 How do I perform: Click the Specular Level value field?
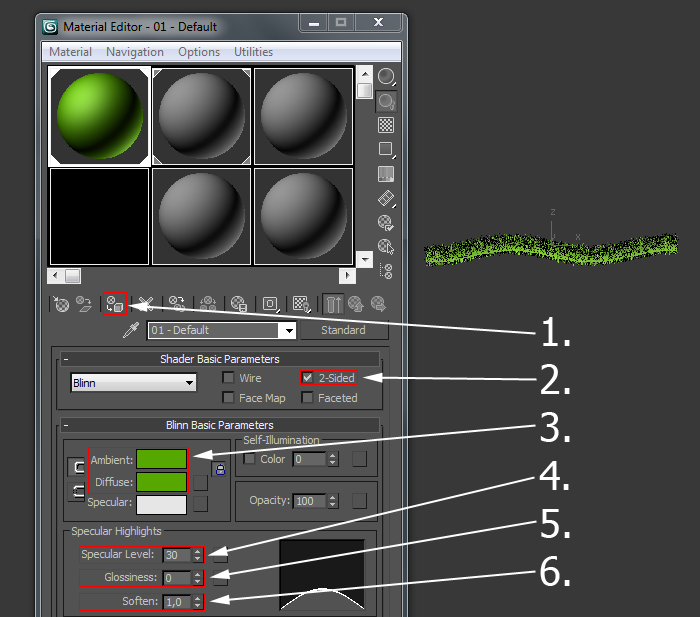pyautogui.click(x=178, y=555)
